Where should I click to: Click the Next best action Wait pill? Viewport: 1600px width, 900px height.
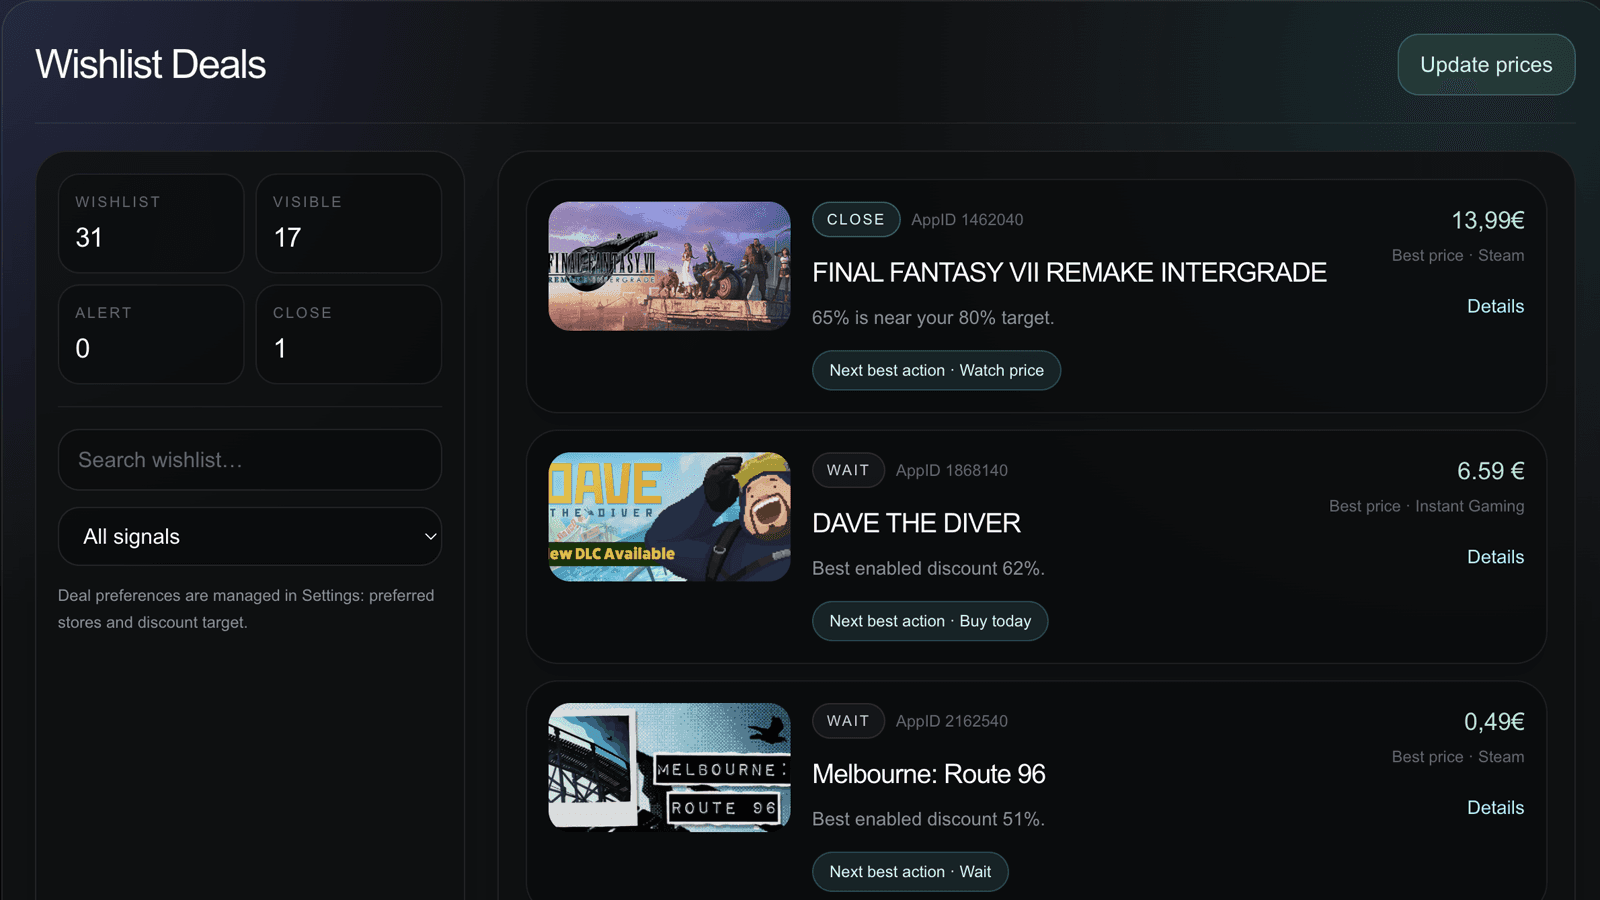tap(910, 872)
